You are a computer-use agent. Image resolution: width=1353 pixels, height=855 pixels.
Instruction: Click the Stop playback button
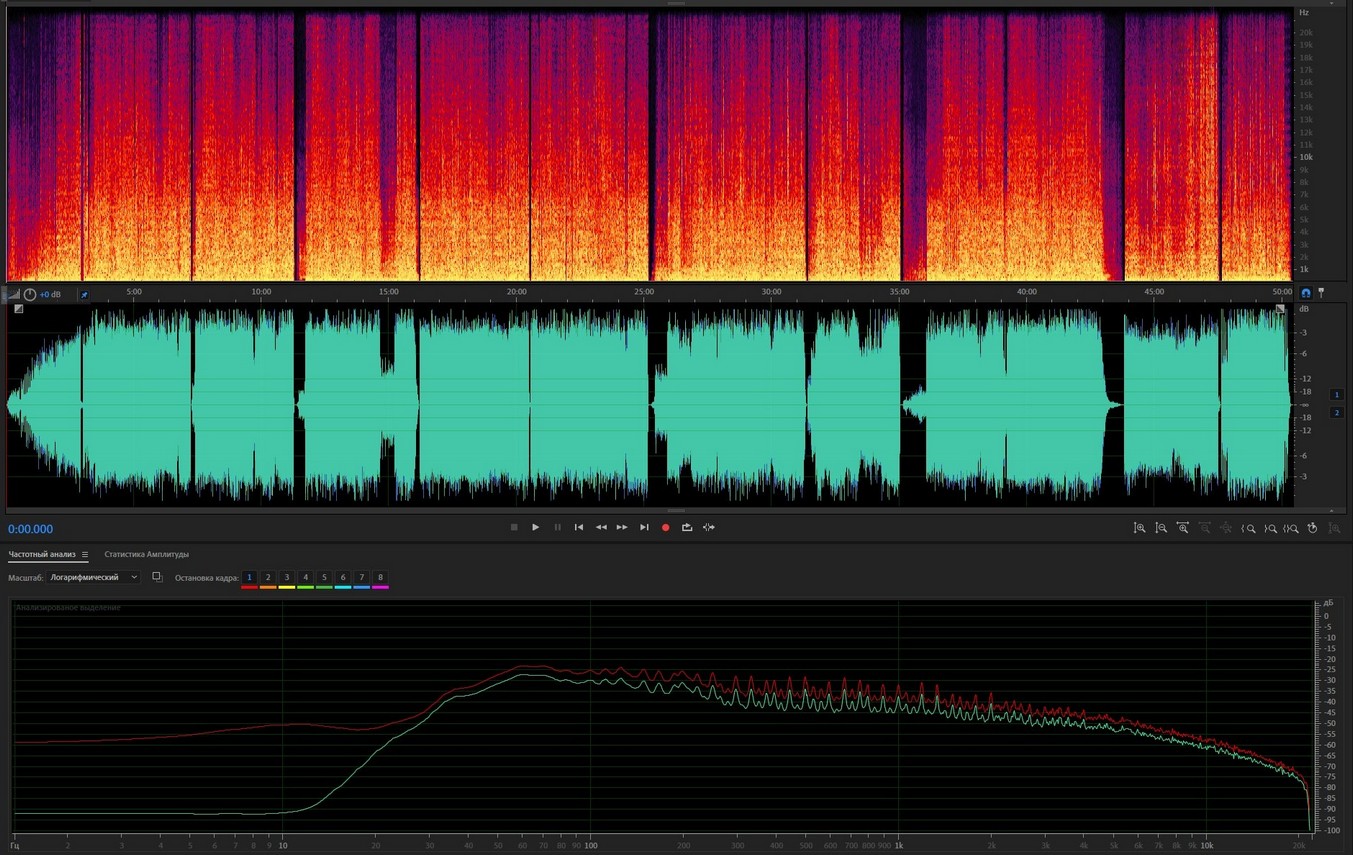click(514, 527)
